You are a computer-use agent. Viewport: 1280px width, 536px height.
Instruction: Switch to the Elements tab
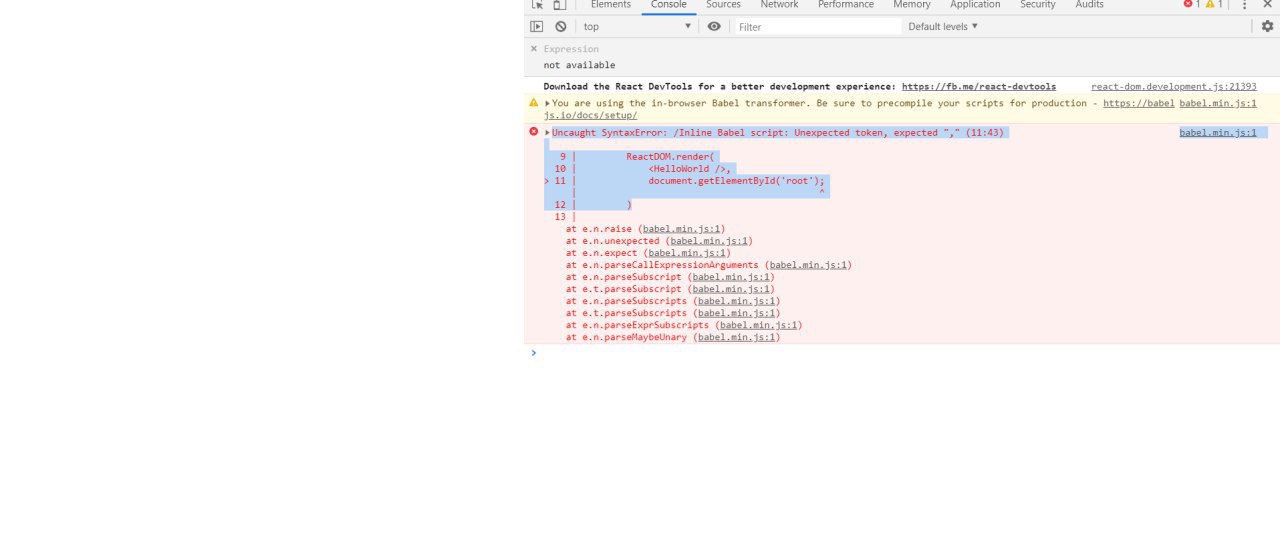(x=611, y=5)
